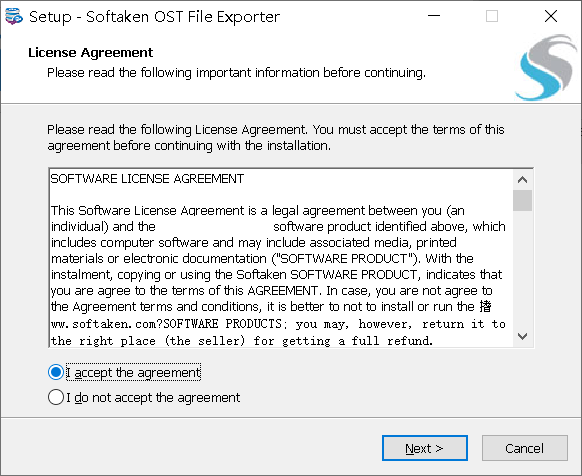Click the setup icon in the title bar
Viewport: 582px width, 476px height.
coord(13,17)
